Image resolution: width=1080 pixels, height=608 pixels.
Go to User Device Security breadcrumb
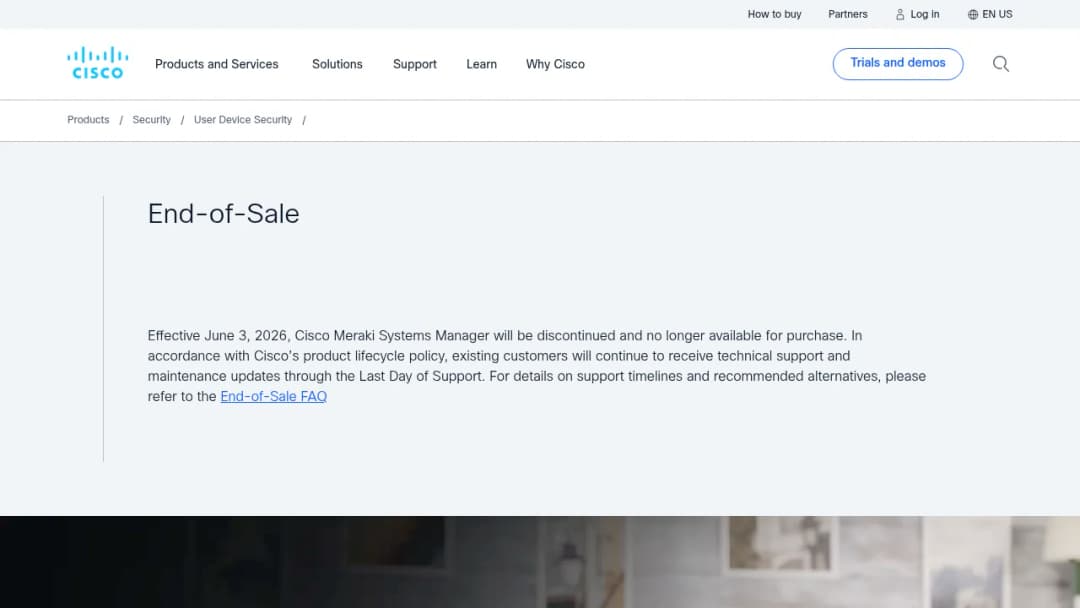242,120
